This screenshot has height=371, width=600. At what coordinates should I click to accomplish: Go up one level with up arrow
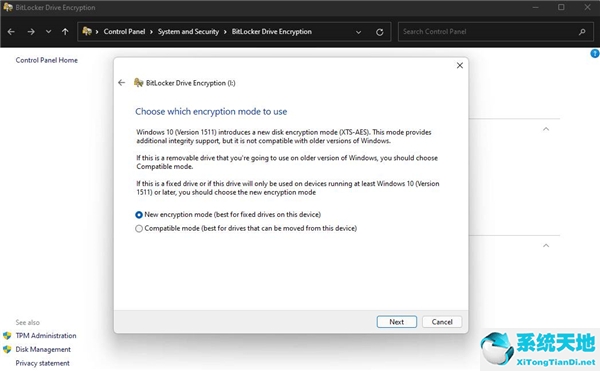[x=65, y=32]
